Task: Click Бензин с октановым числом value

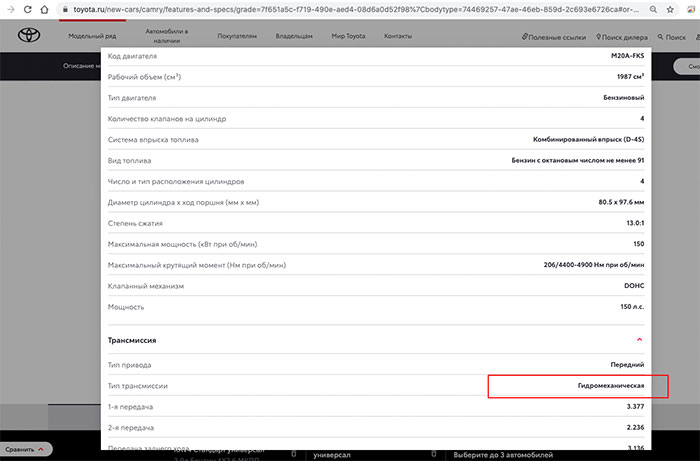Action: pos(578,160)
